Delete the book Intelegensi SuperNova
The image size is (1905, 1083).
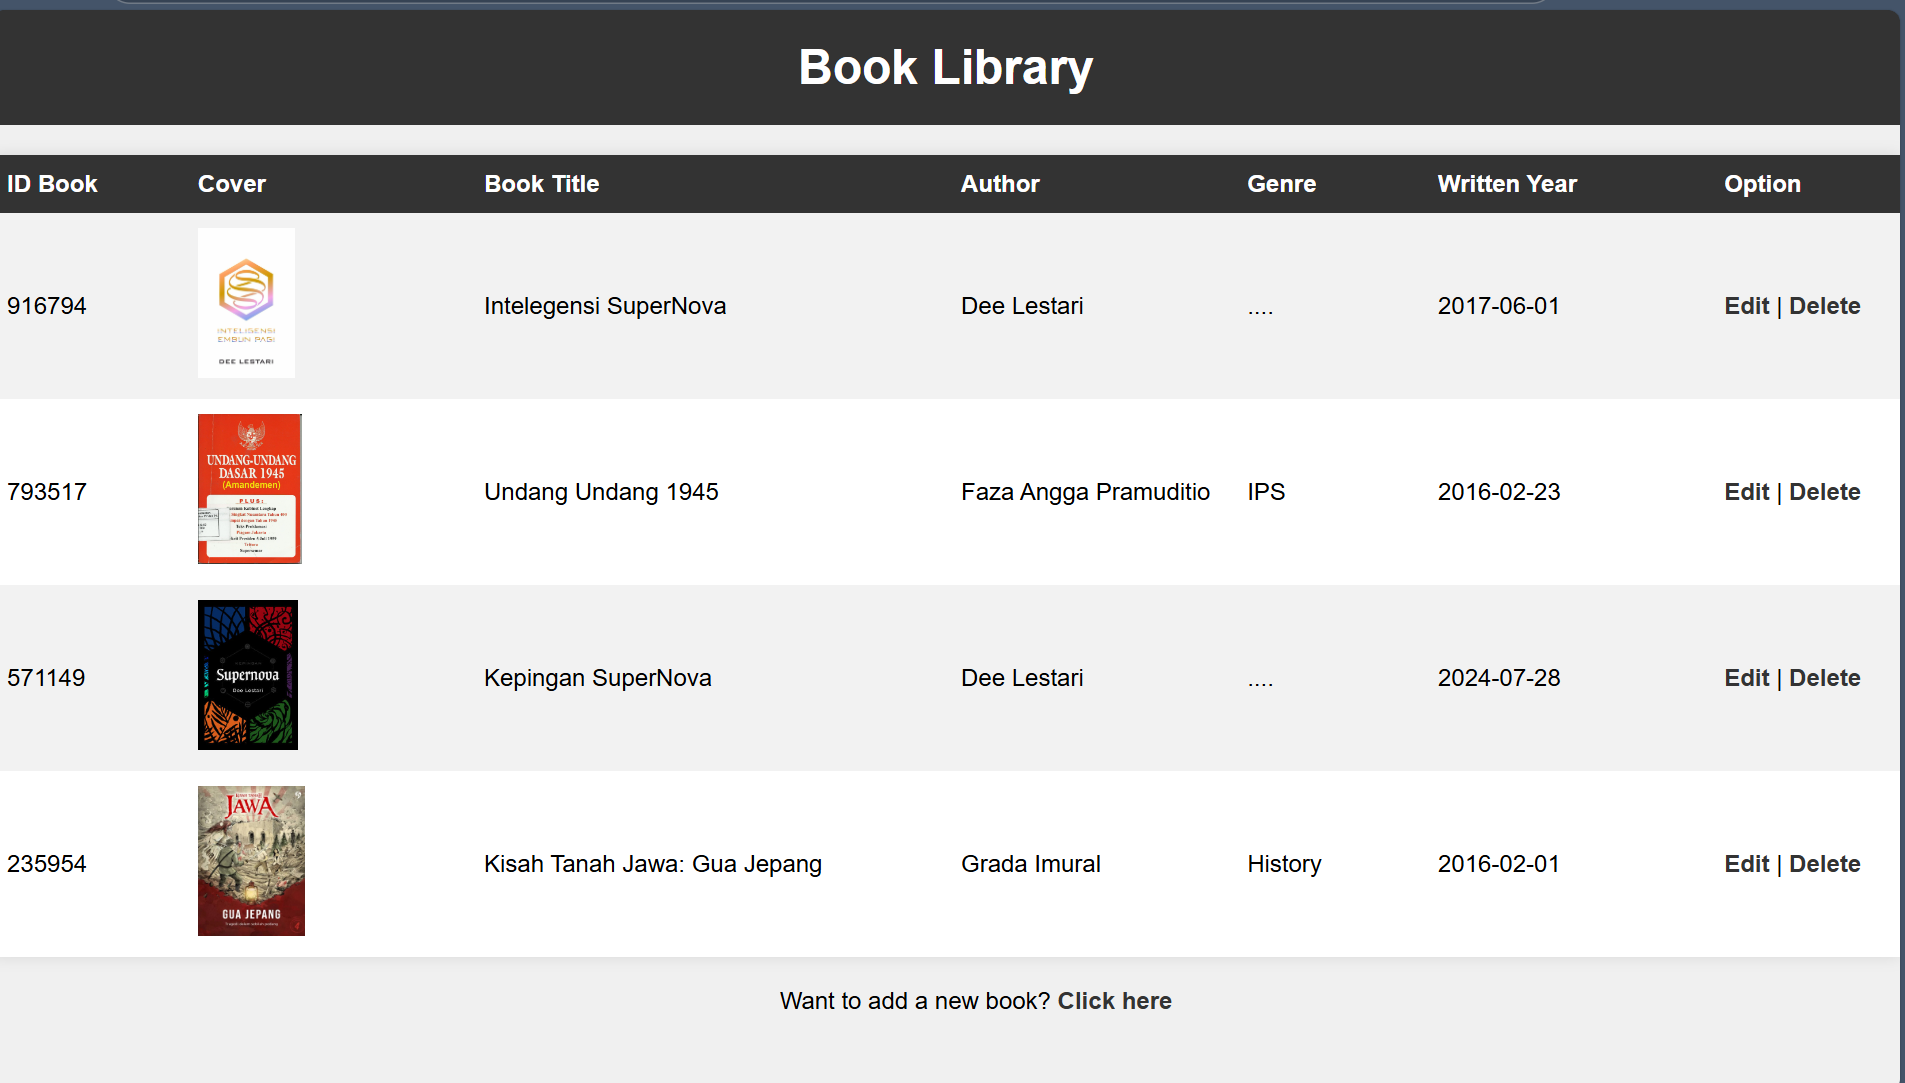(1824, 306)
